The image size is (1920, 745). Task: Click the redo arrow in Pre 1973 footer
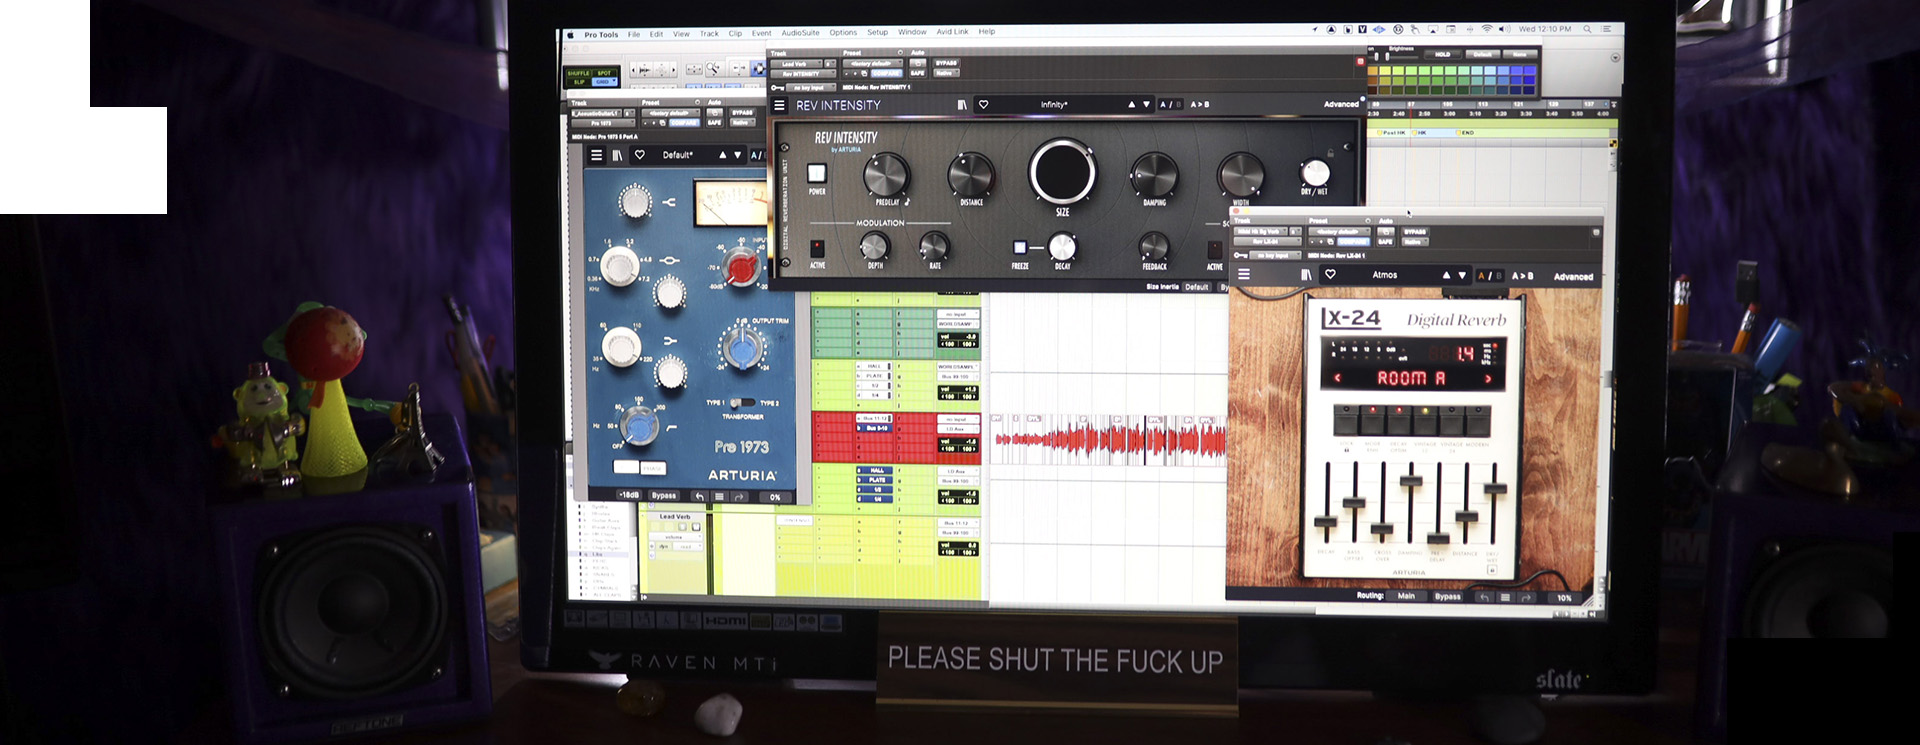[x=739, y=496]
